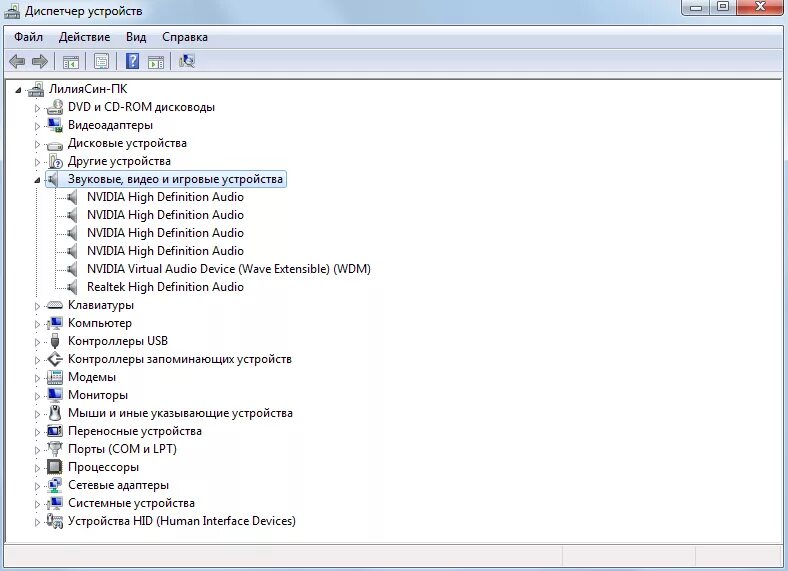788x571 pixels.
Task: Click the question-mark icon beside Другие устройства
Action: coord(55,161)
